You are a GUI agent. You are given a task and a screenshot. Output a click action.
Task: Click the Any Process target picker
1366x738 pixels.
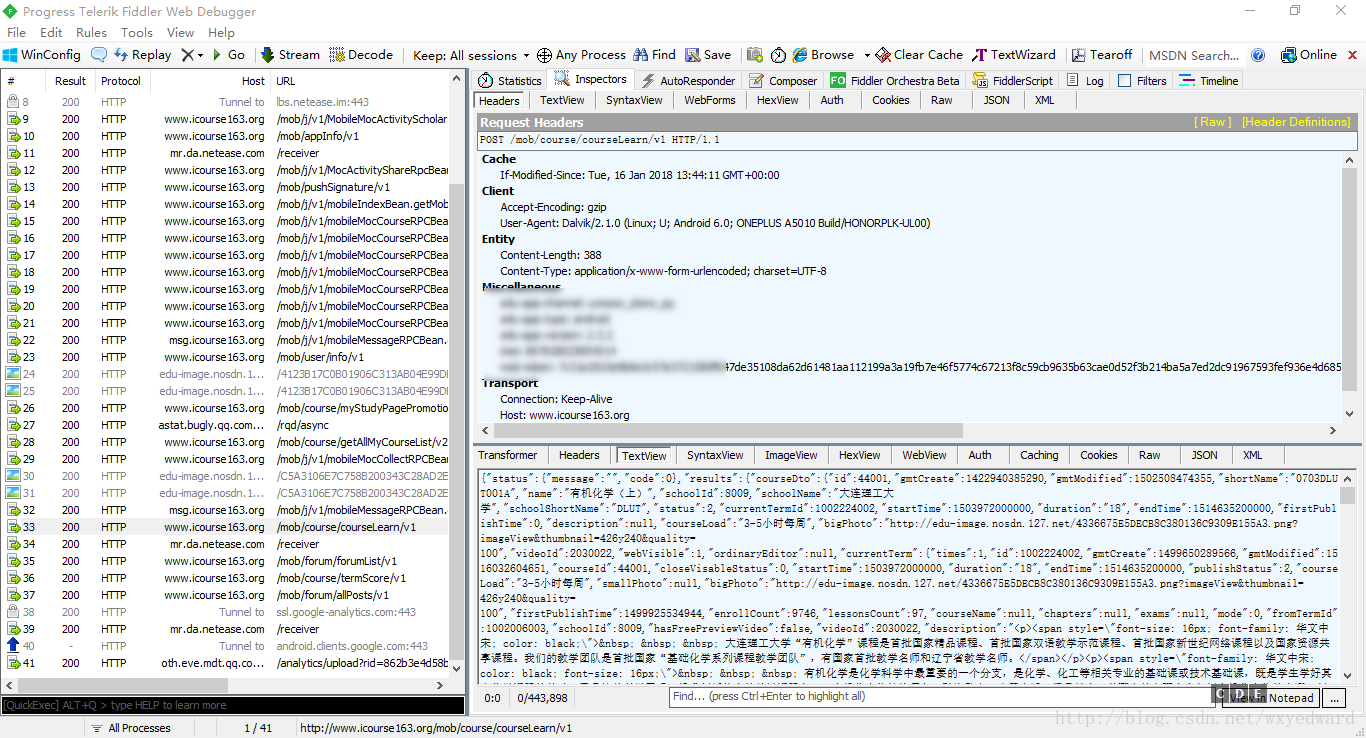pyautogui.click(x=581, y=55)
